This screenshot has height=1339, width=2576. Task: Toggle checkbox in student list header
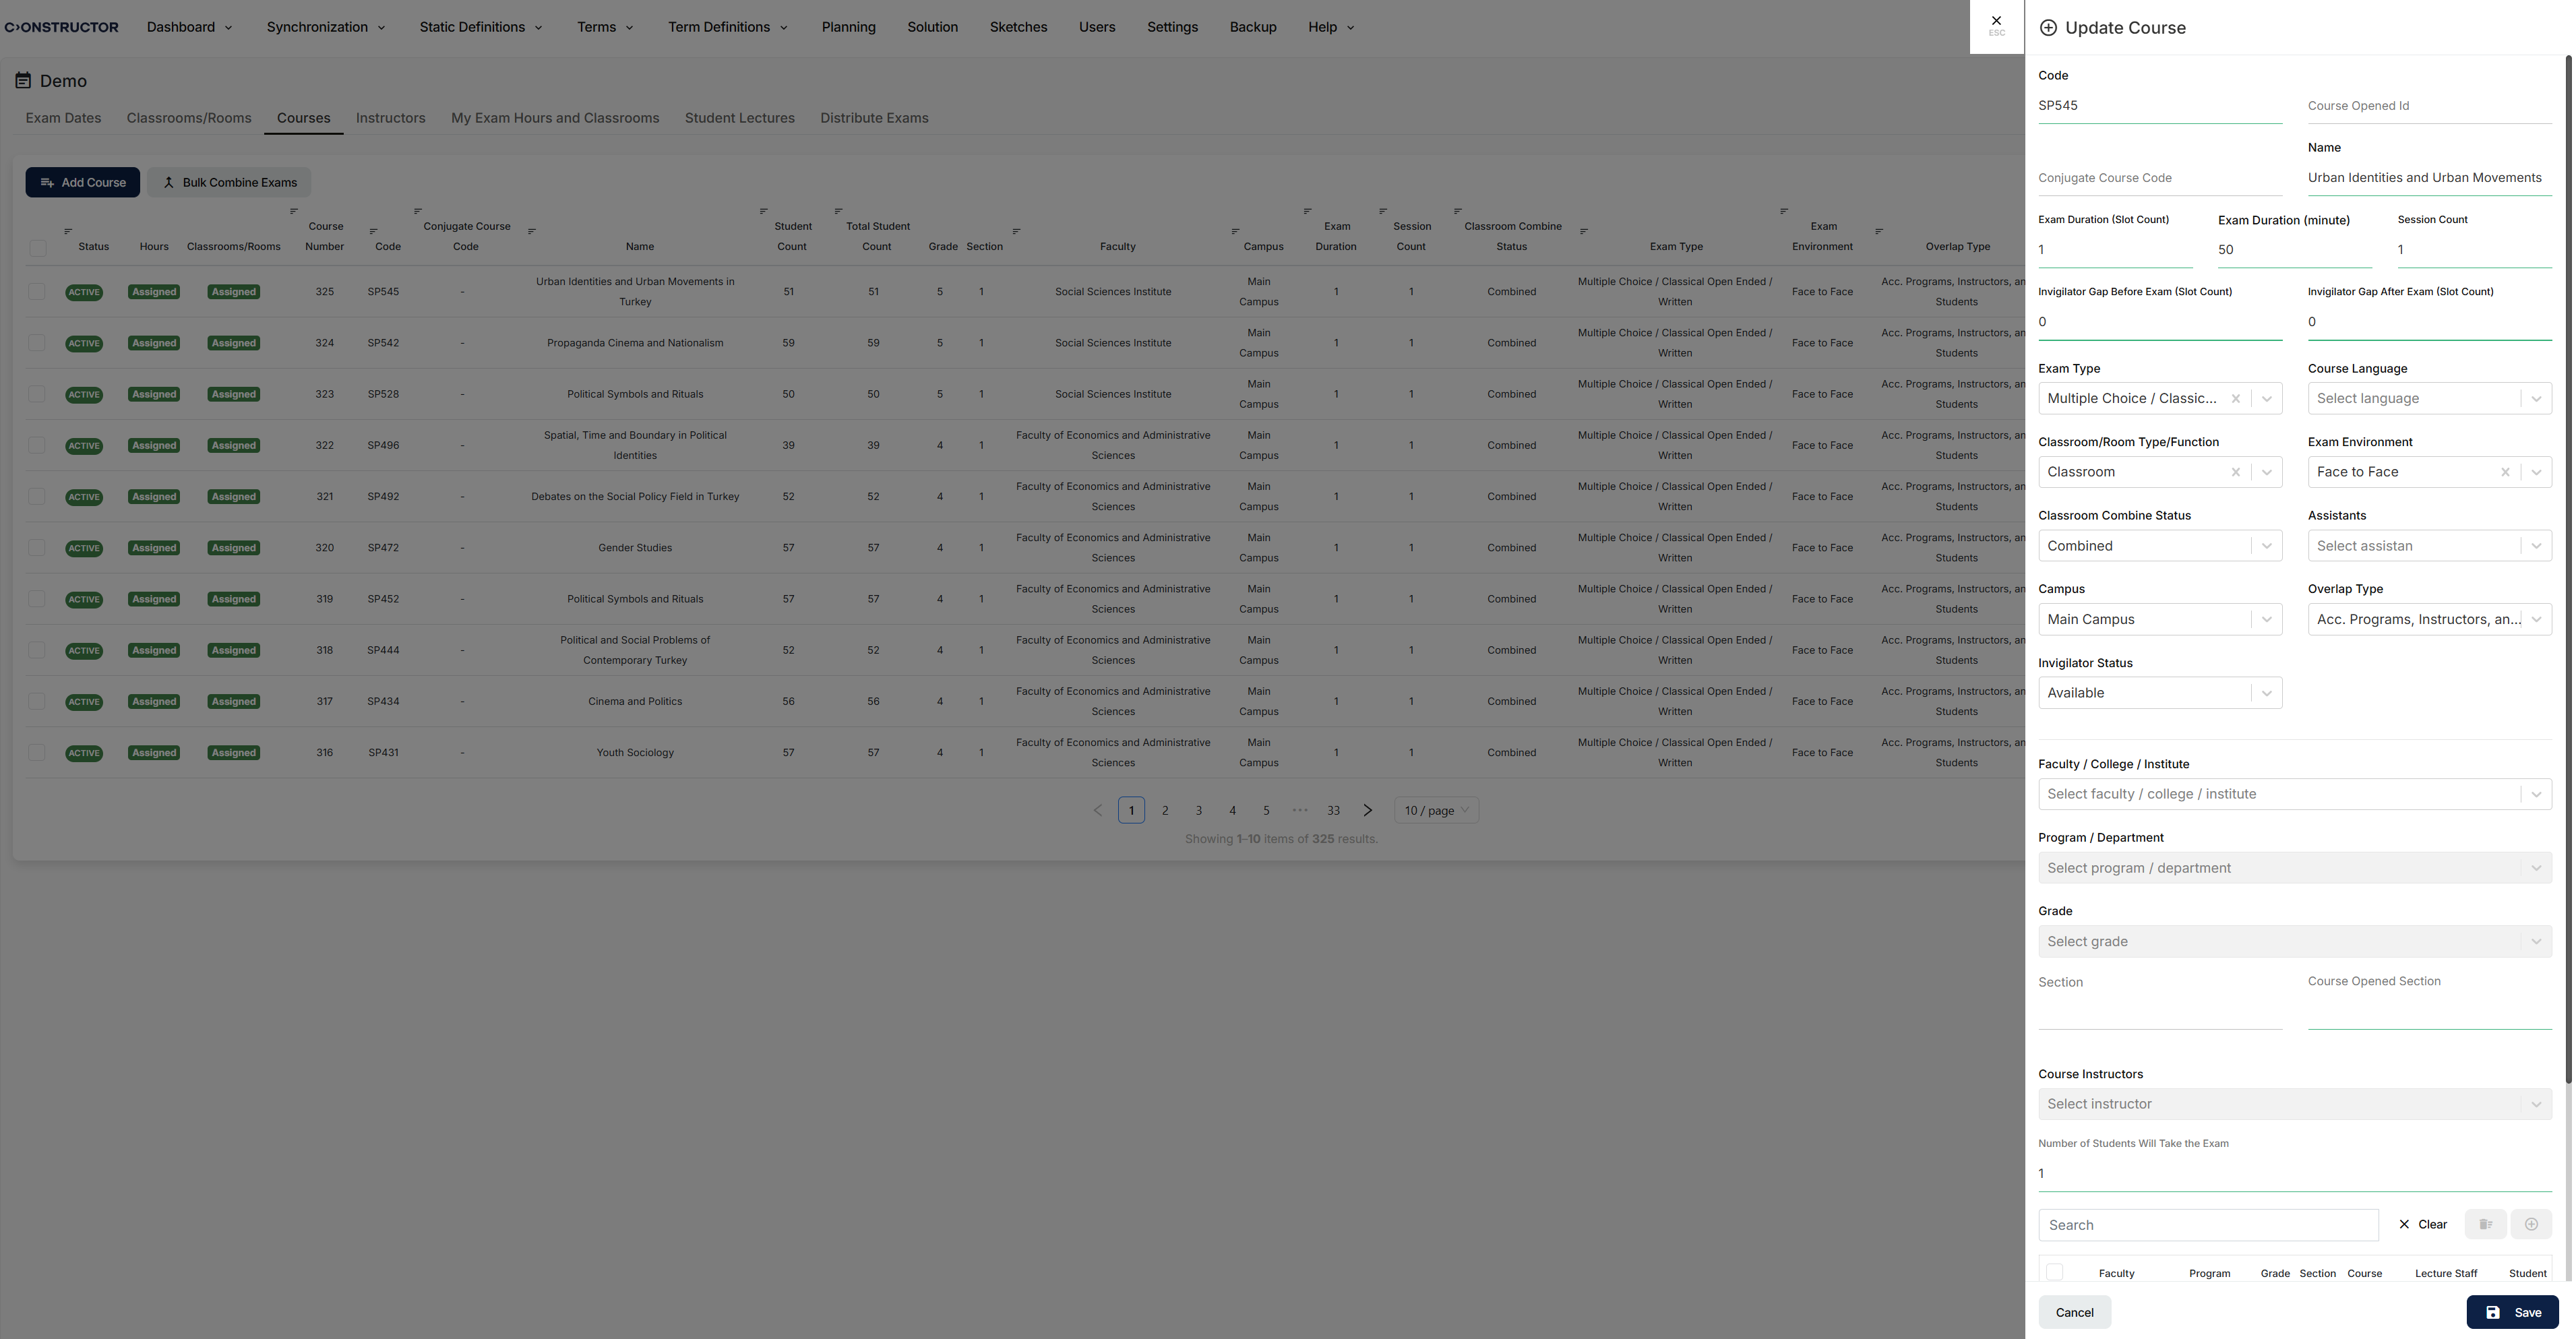pyautogui.click(x=2055, y=1272)
